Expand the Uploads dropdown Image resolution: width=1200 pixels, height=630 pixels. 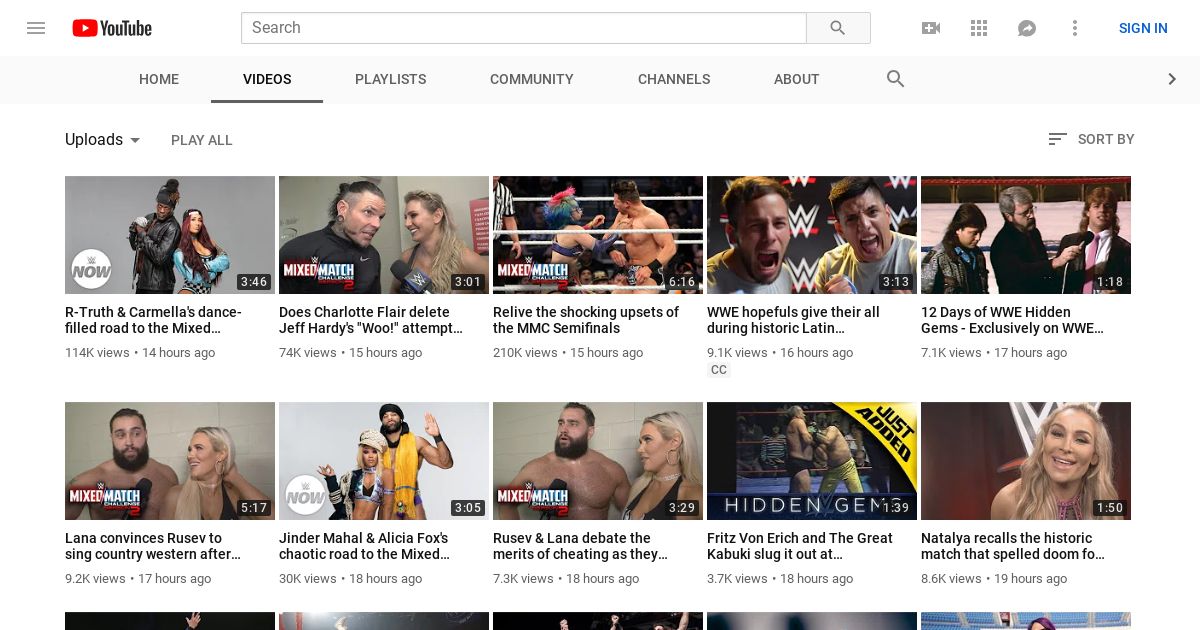tap(103, 140)
